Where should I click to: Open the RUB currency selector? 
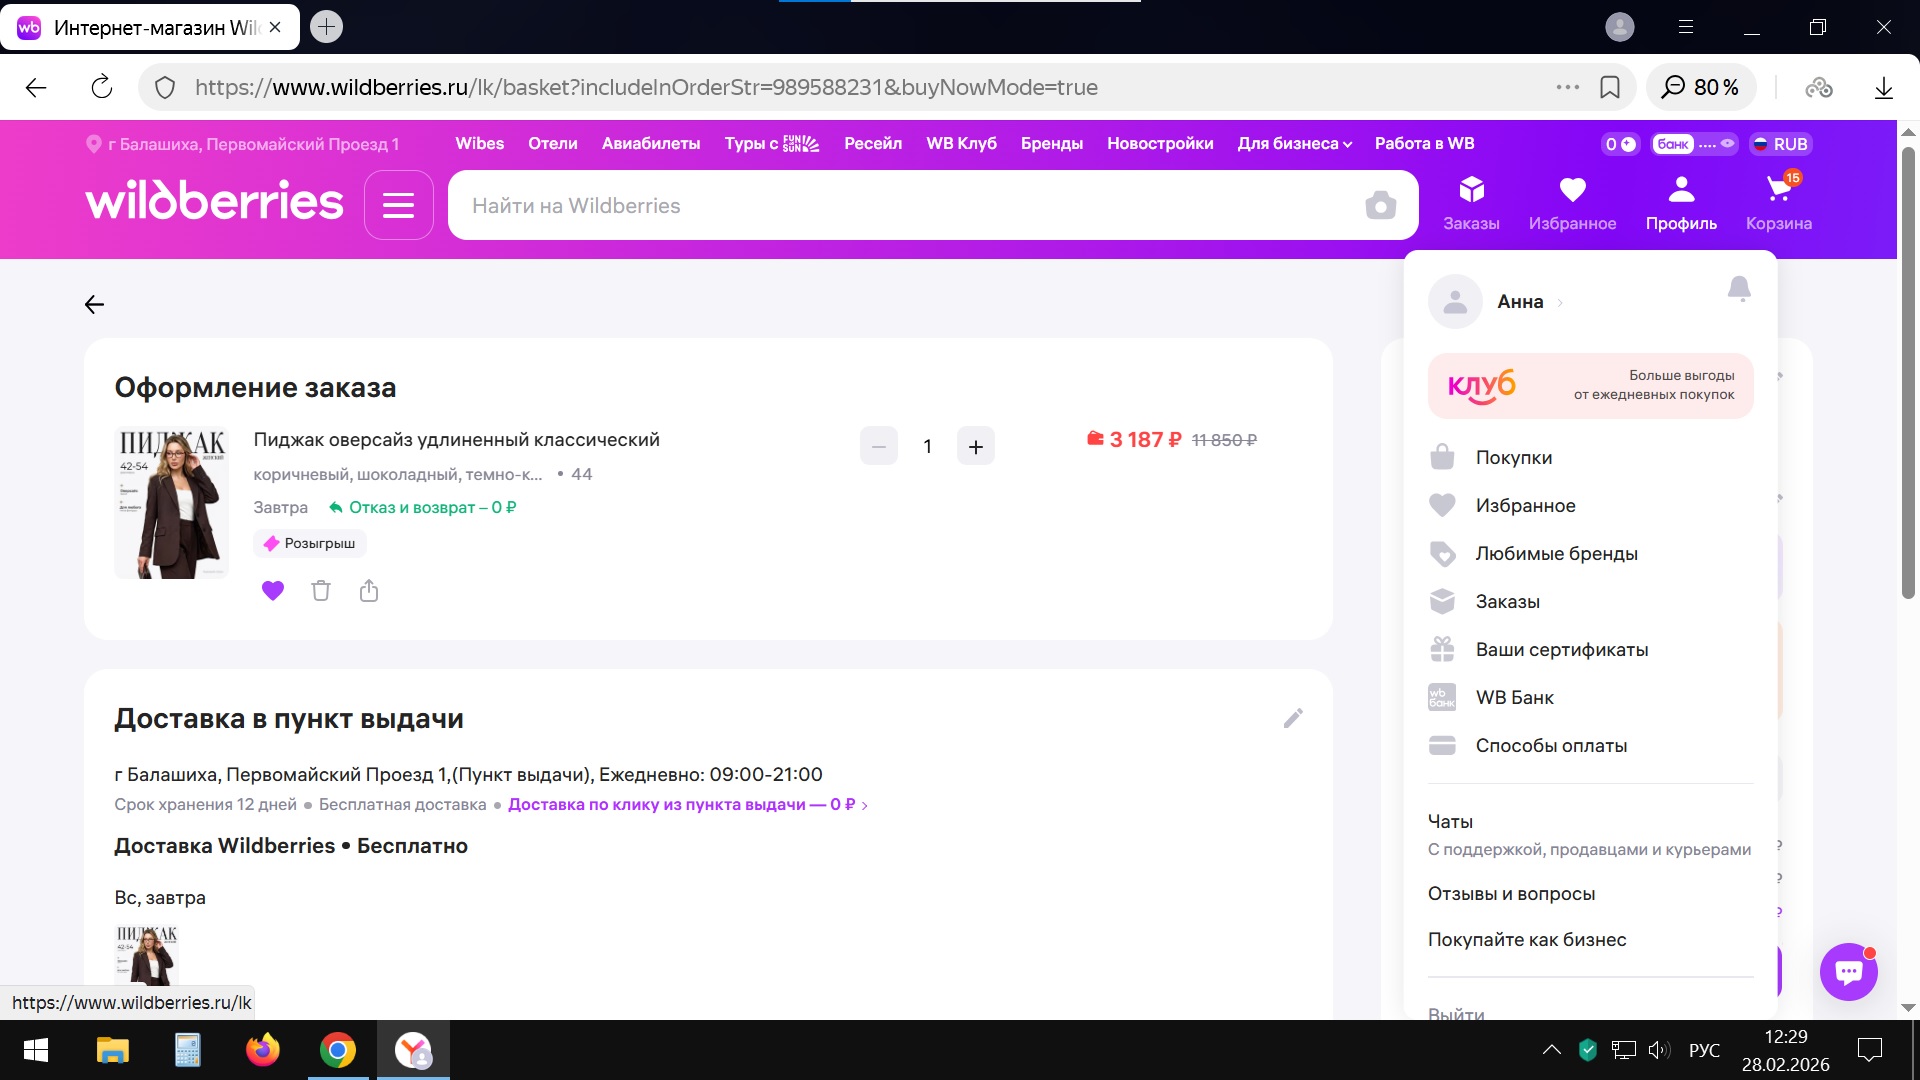tap(1781, 144)
